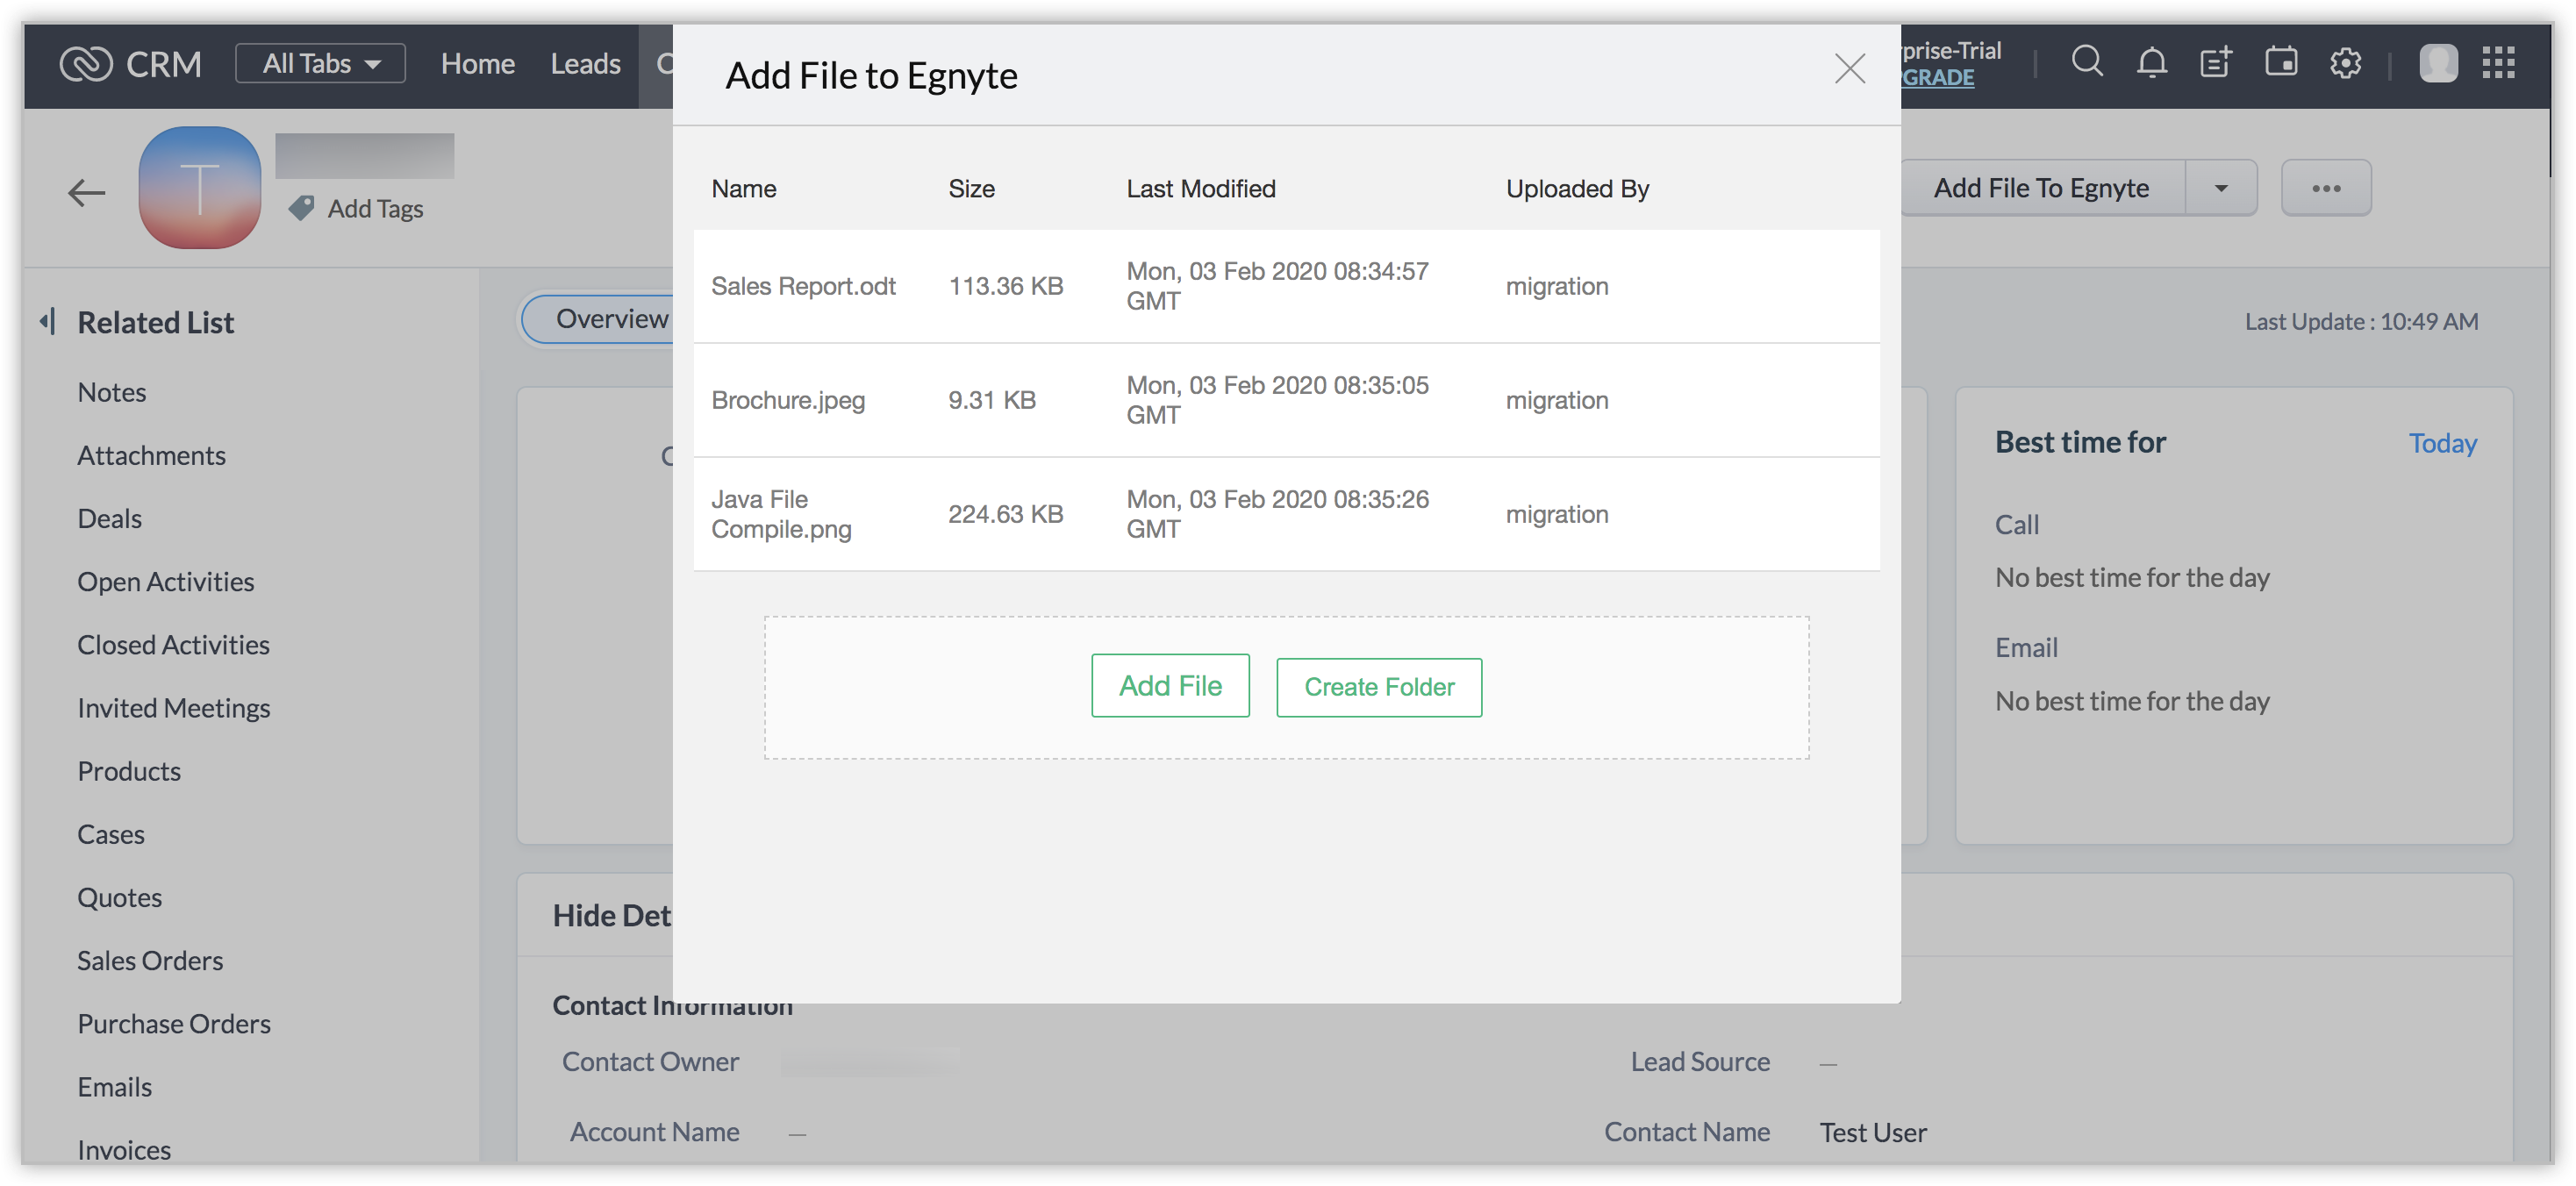
Task: Click the user profile avatar
Action: click(x=2438, y=62)
